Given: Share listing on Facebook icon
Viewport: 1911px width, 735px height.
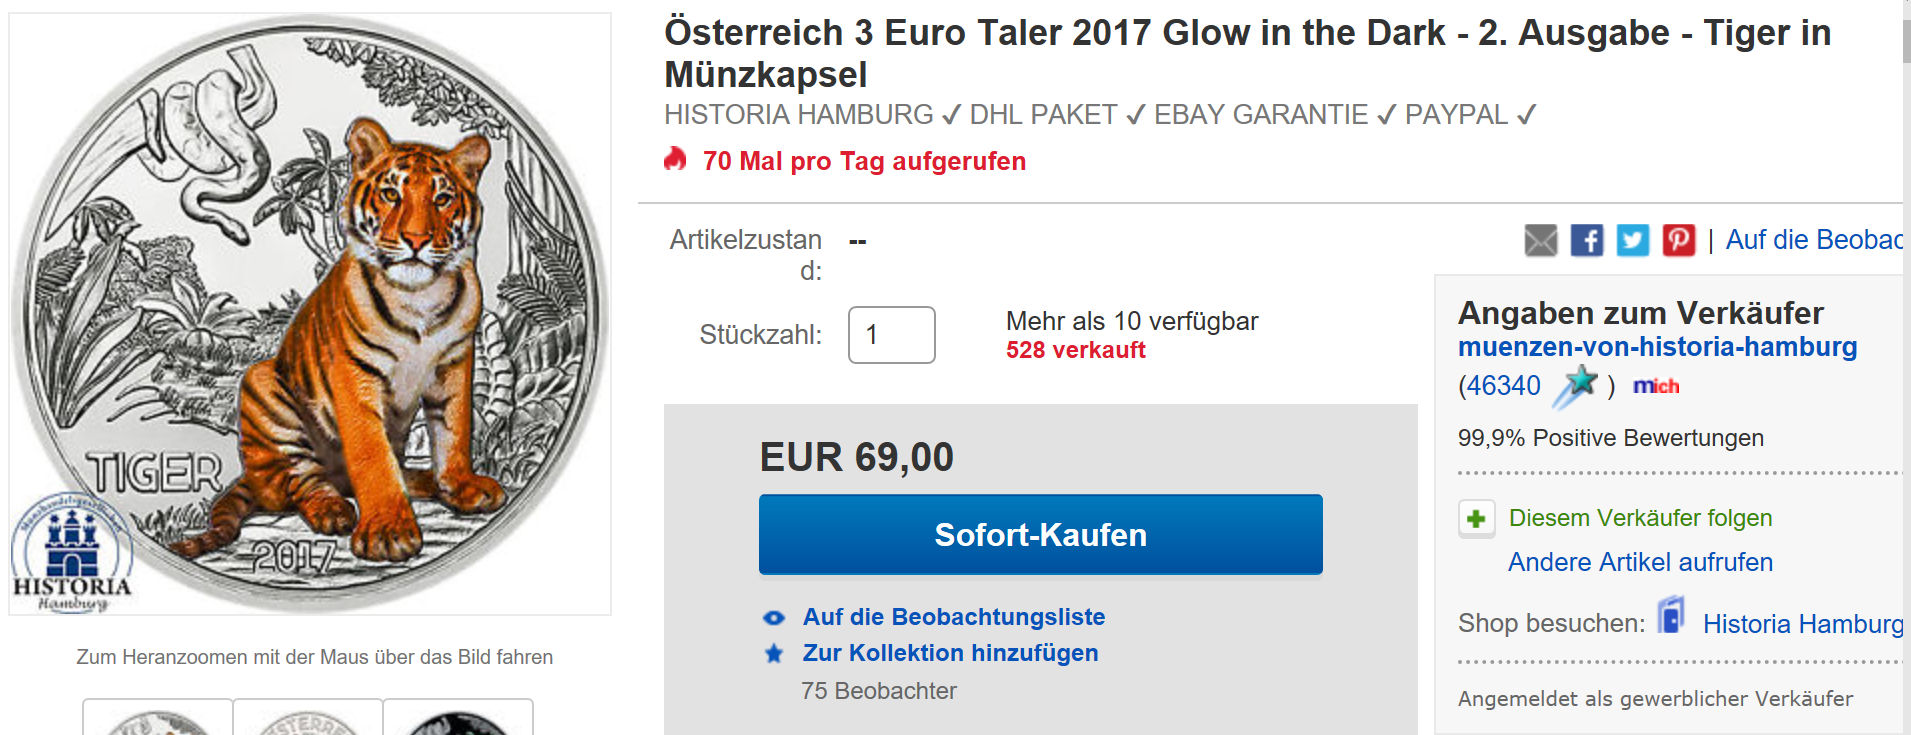Looking at the screenshot, I should click(1586, 240).
